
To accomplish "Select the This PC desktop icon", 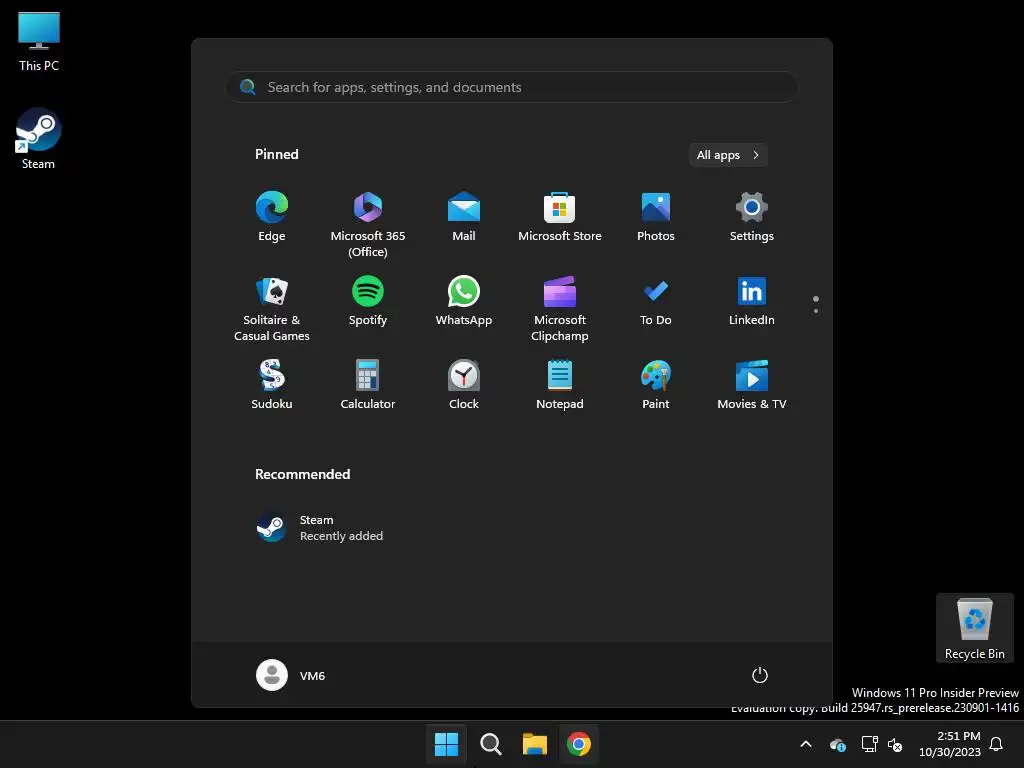I will tap(39, 42).
